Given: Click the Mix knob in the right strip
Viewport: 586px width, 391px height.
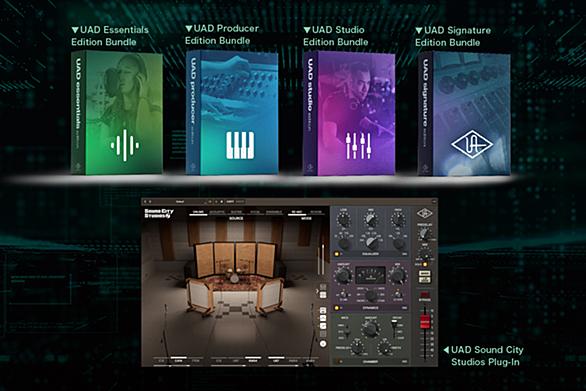Looking at the screenshot, I should coord(425,255).
